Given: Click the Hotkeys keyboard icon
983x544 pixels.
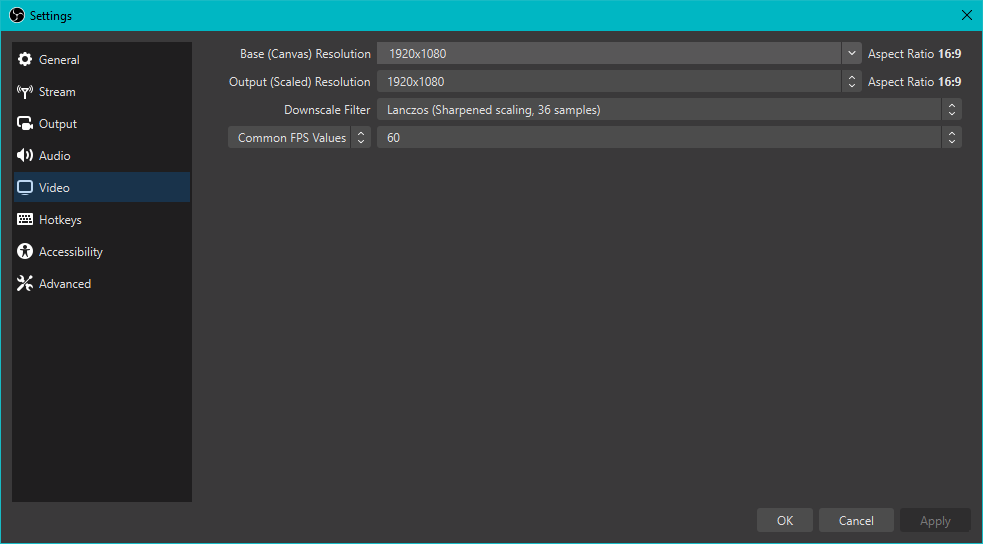Looking at the screenshot, I should click(x=25, y=220).
